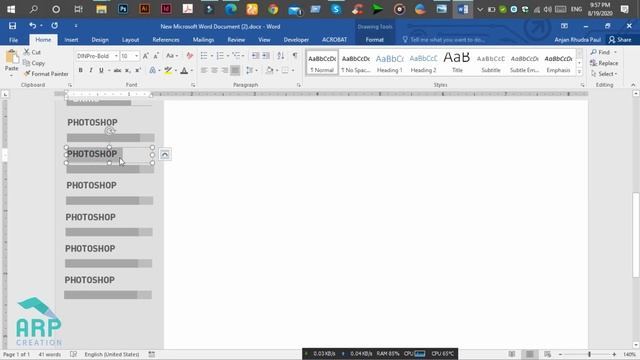Click the word count in status bar
Image resolution: width=640 pixels, height=360 pixels.
coord(50,354)
